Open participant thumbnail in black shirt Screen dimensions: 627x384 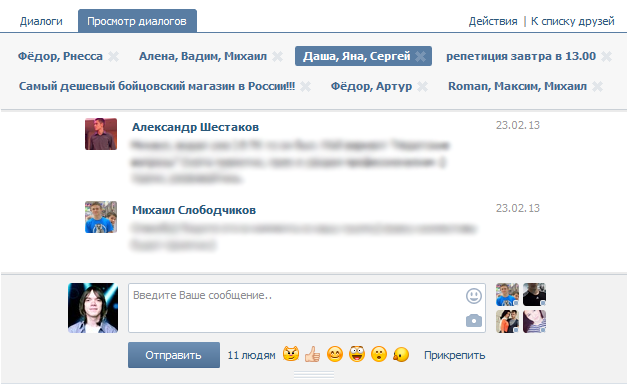[x=534, y=294]
